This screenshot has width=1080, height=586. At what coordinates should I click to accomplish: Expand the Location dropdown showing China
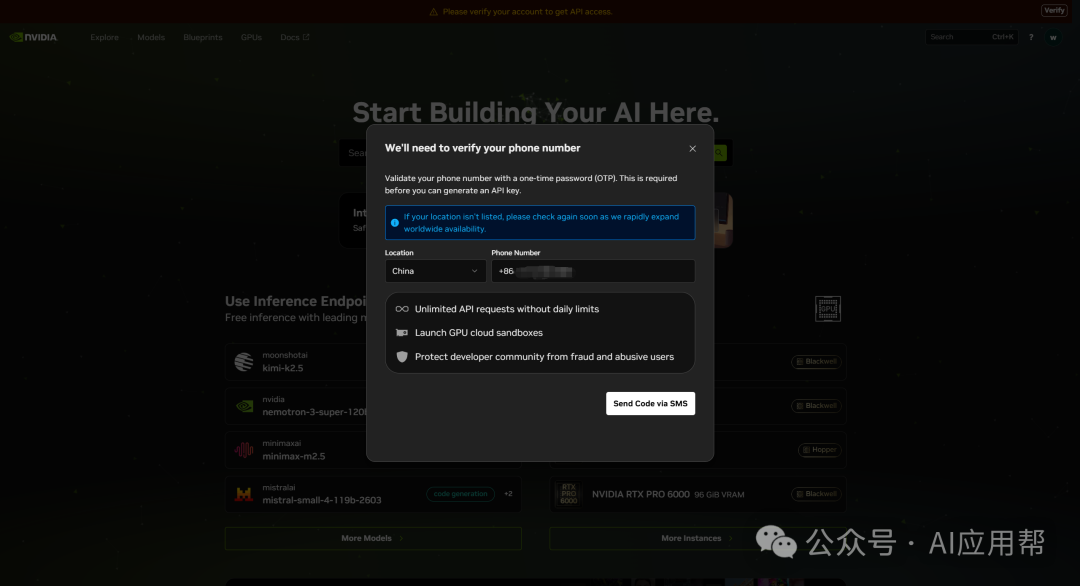click(x=435, y=271)
